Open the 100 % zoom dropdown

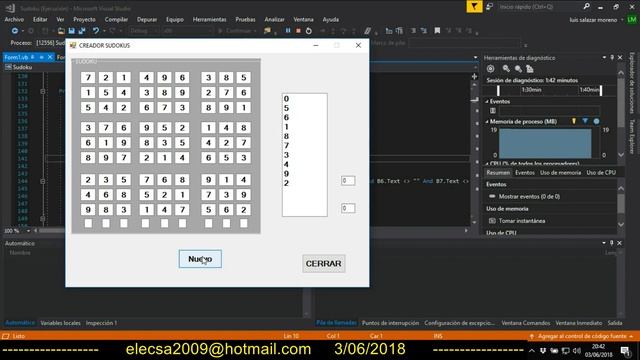click(x=28, y=231)
